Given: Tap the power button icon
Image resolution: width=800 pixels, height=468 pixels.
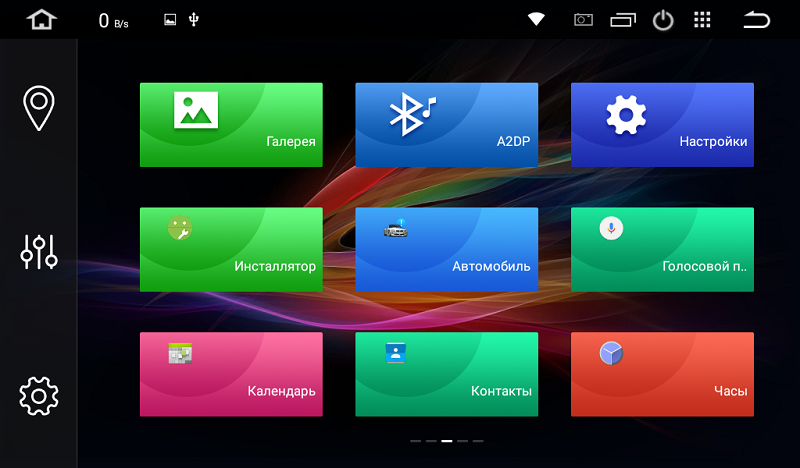Looking at the screenshot, I should (663, 20).
